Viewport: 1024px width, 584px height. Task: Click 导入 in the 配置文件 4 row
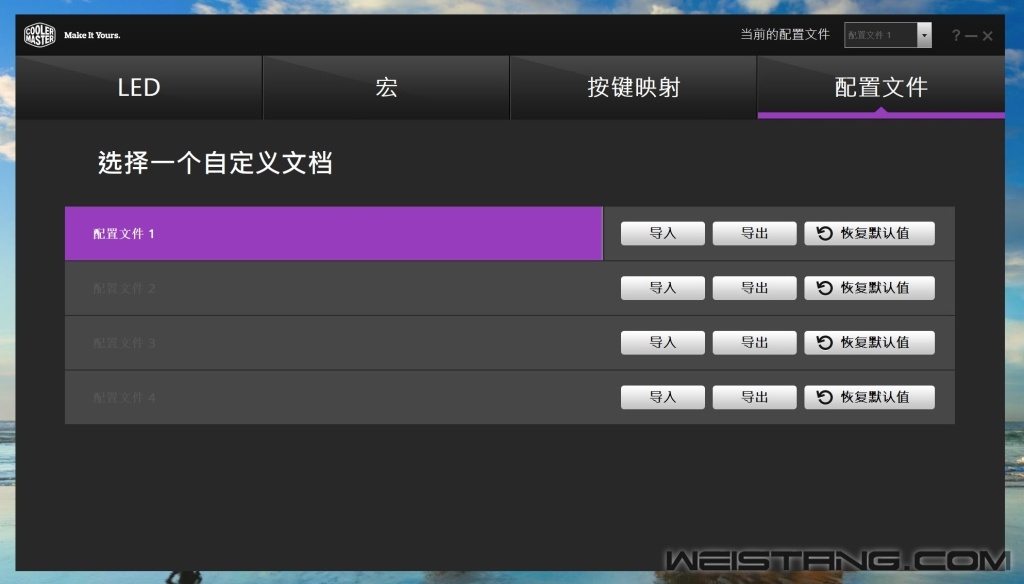[x=662, y=398]
